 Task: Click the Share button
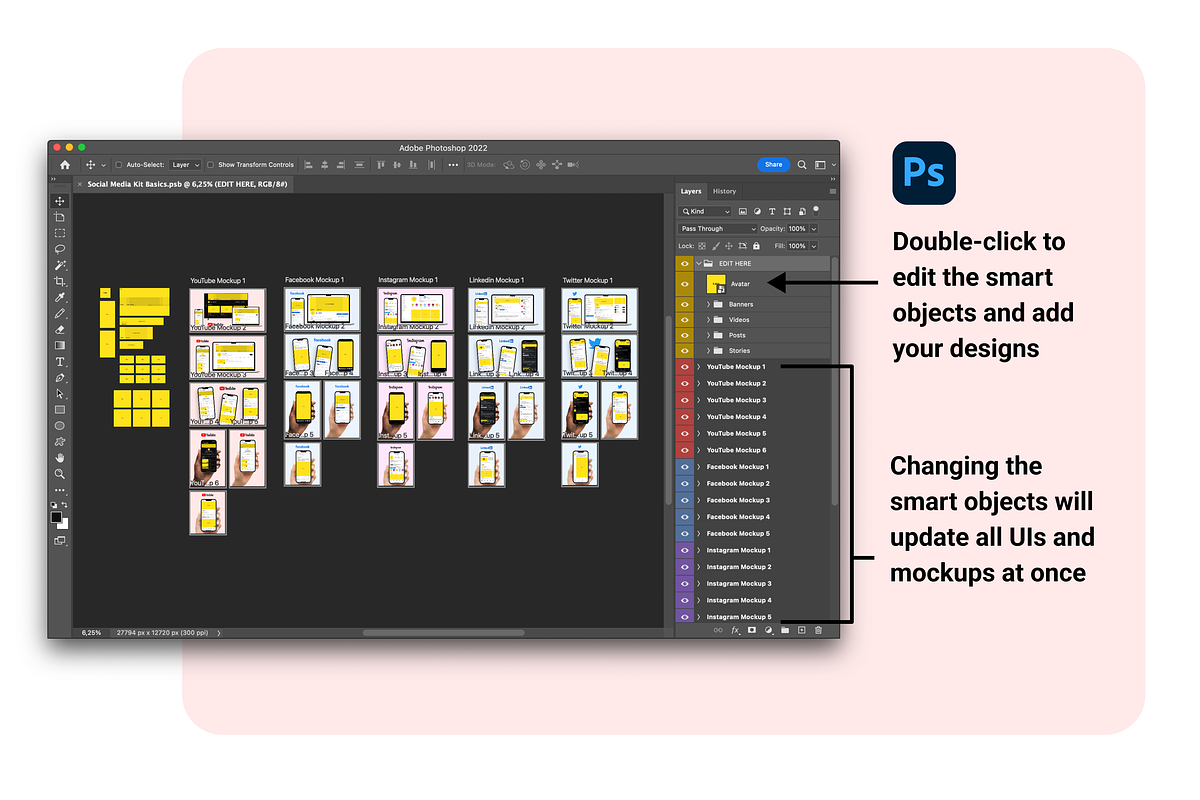774,164
